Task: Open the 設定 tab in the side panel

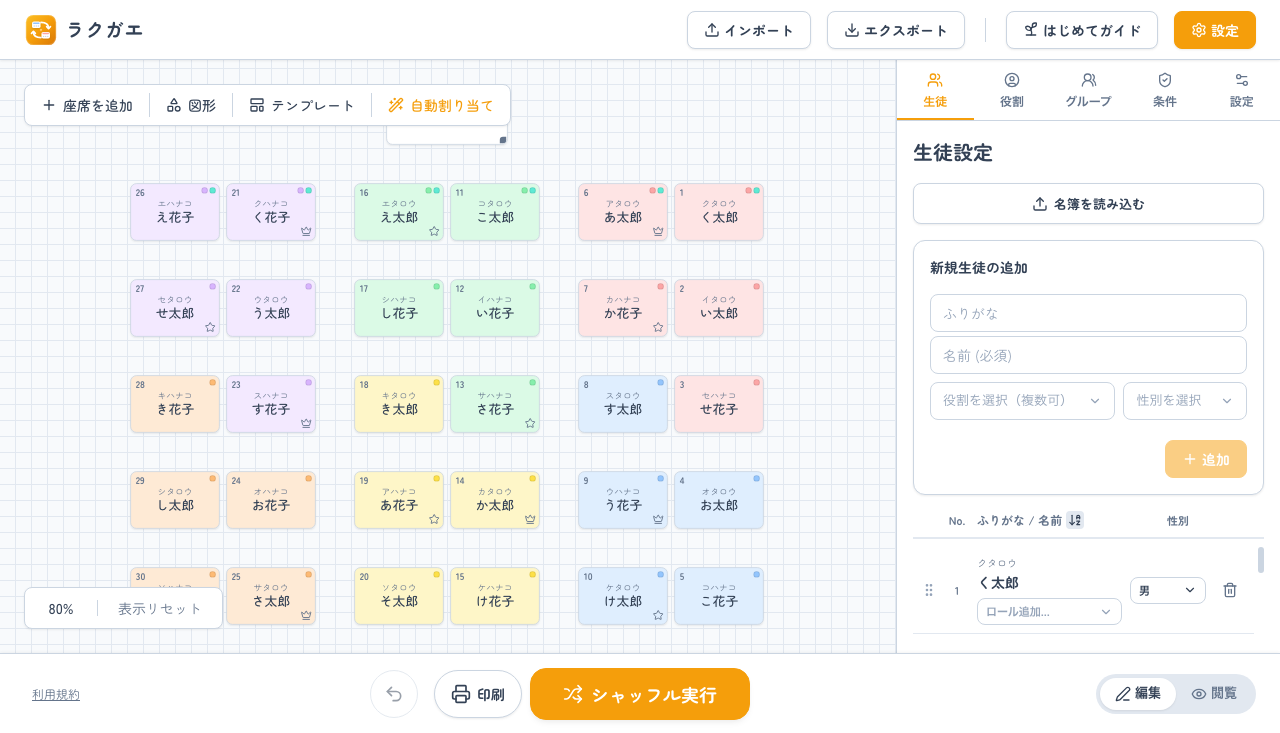Action: (1241, 90)
